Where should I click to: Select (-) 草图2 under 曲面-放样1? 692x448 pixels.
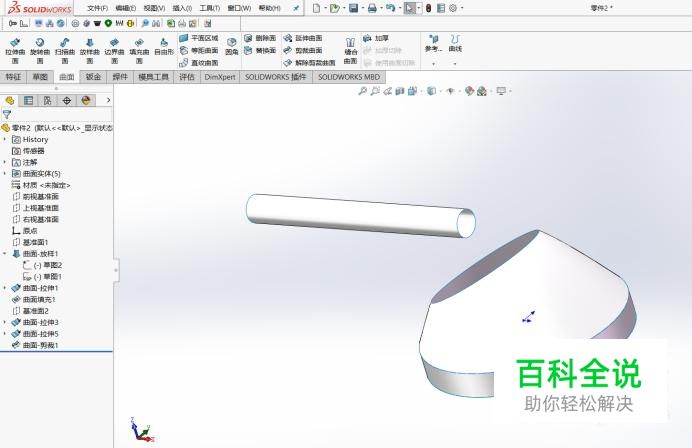pos(42,265)
